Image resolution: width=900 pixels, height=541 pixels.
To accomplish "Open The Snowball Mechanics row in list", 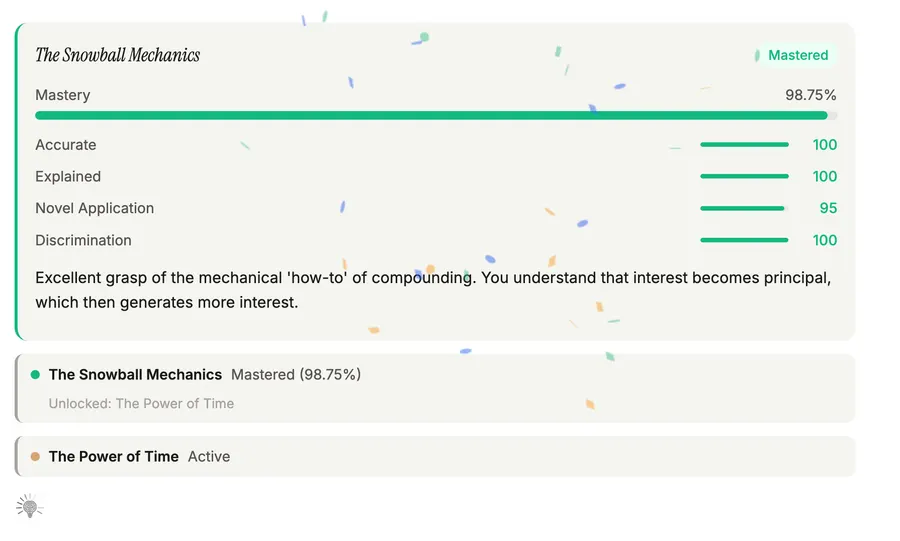I will click(x=435, y=388).
